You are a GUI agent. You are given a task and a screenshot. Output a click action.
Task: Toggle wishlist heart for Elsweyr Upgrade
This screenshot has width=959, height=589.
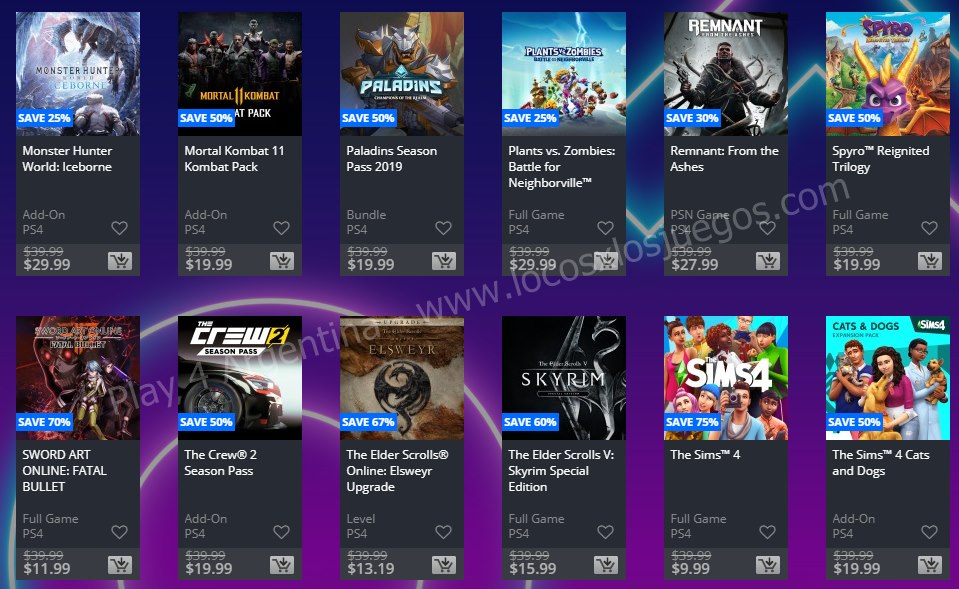443,532
